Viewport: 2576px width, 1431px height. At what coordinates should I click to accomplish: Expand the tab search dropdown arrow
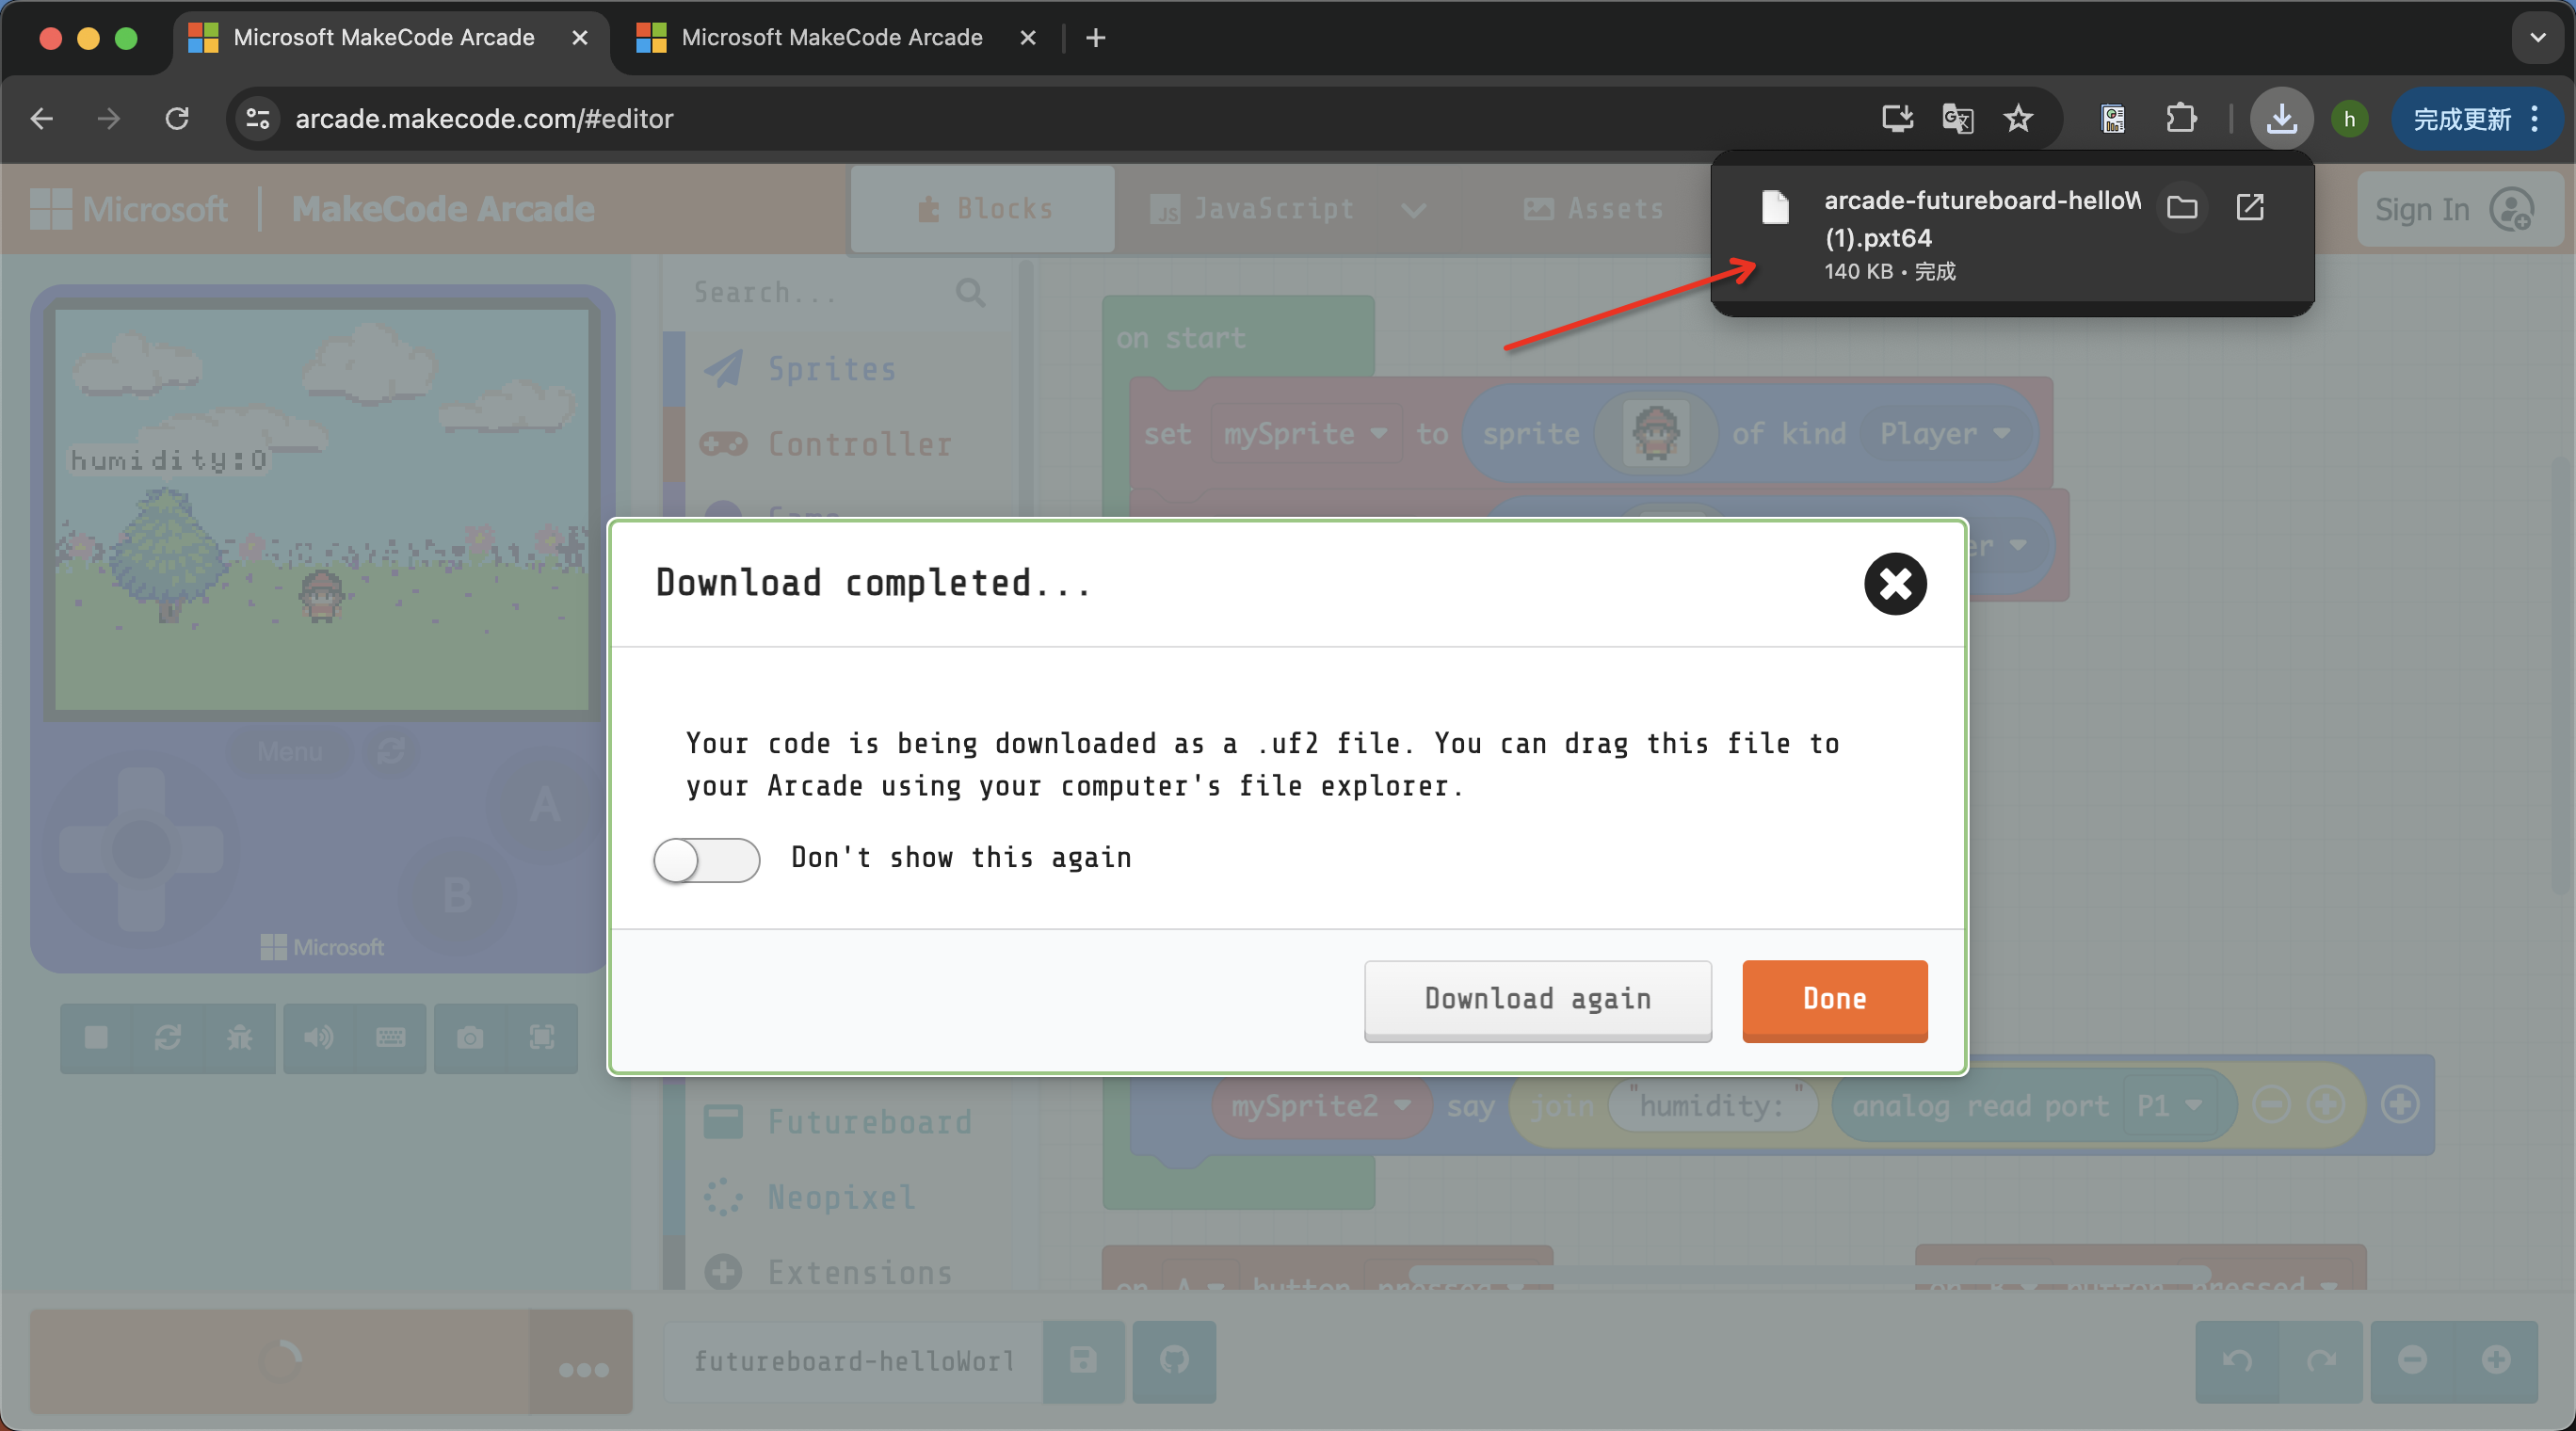[x=2537, y=38]
